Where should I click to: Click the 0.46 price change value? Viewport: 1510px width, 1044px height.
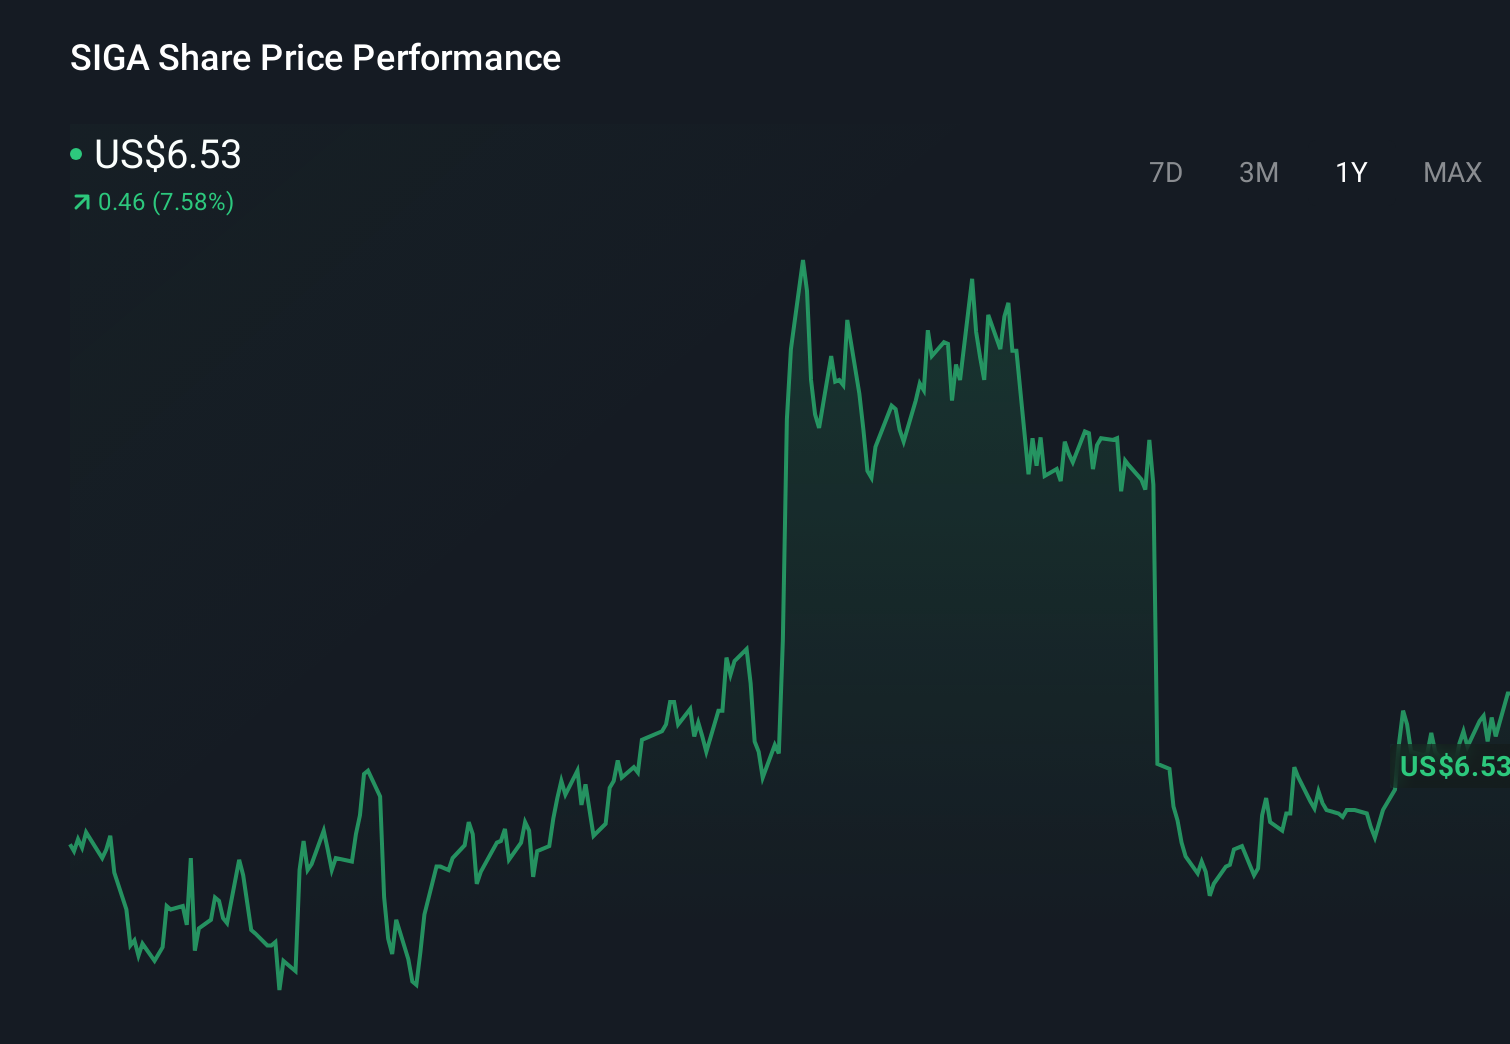(x=122, y=202)
